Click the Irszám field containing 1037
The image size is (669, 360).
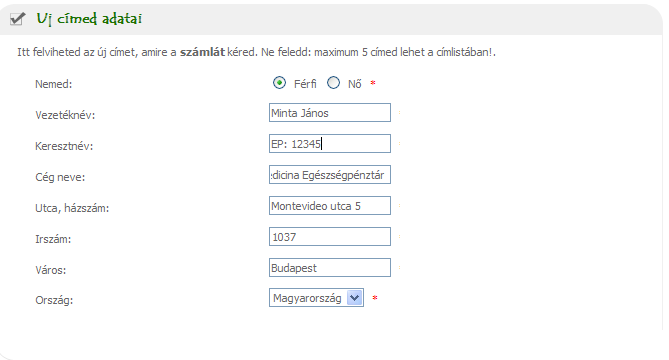coord(330,237)
